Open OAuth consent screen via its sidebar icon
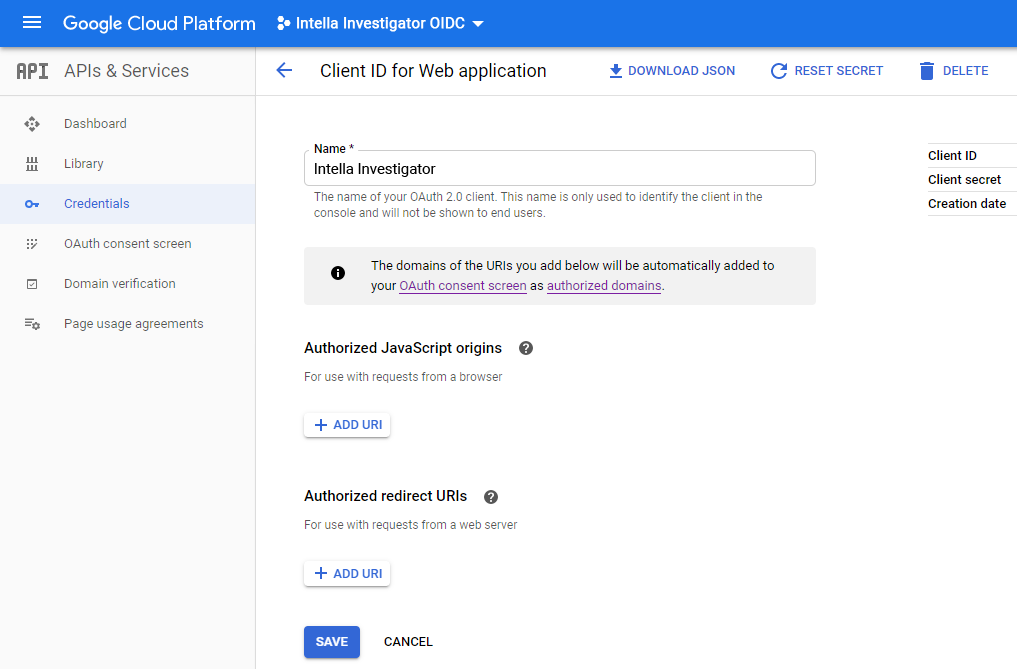 [x=31, y=243]
